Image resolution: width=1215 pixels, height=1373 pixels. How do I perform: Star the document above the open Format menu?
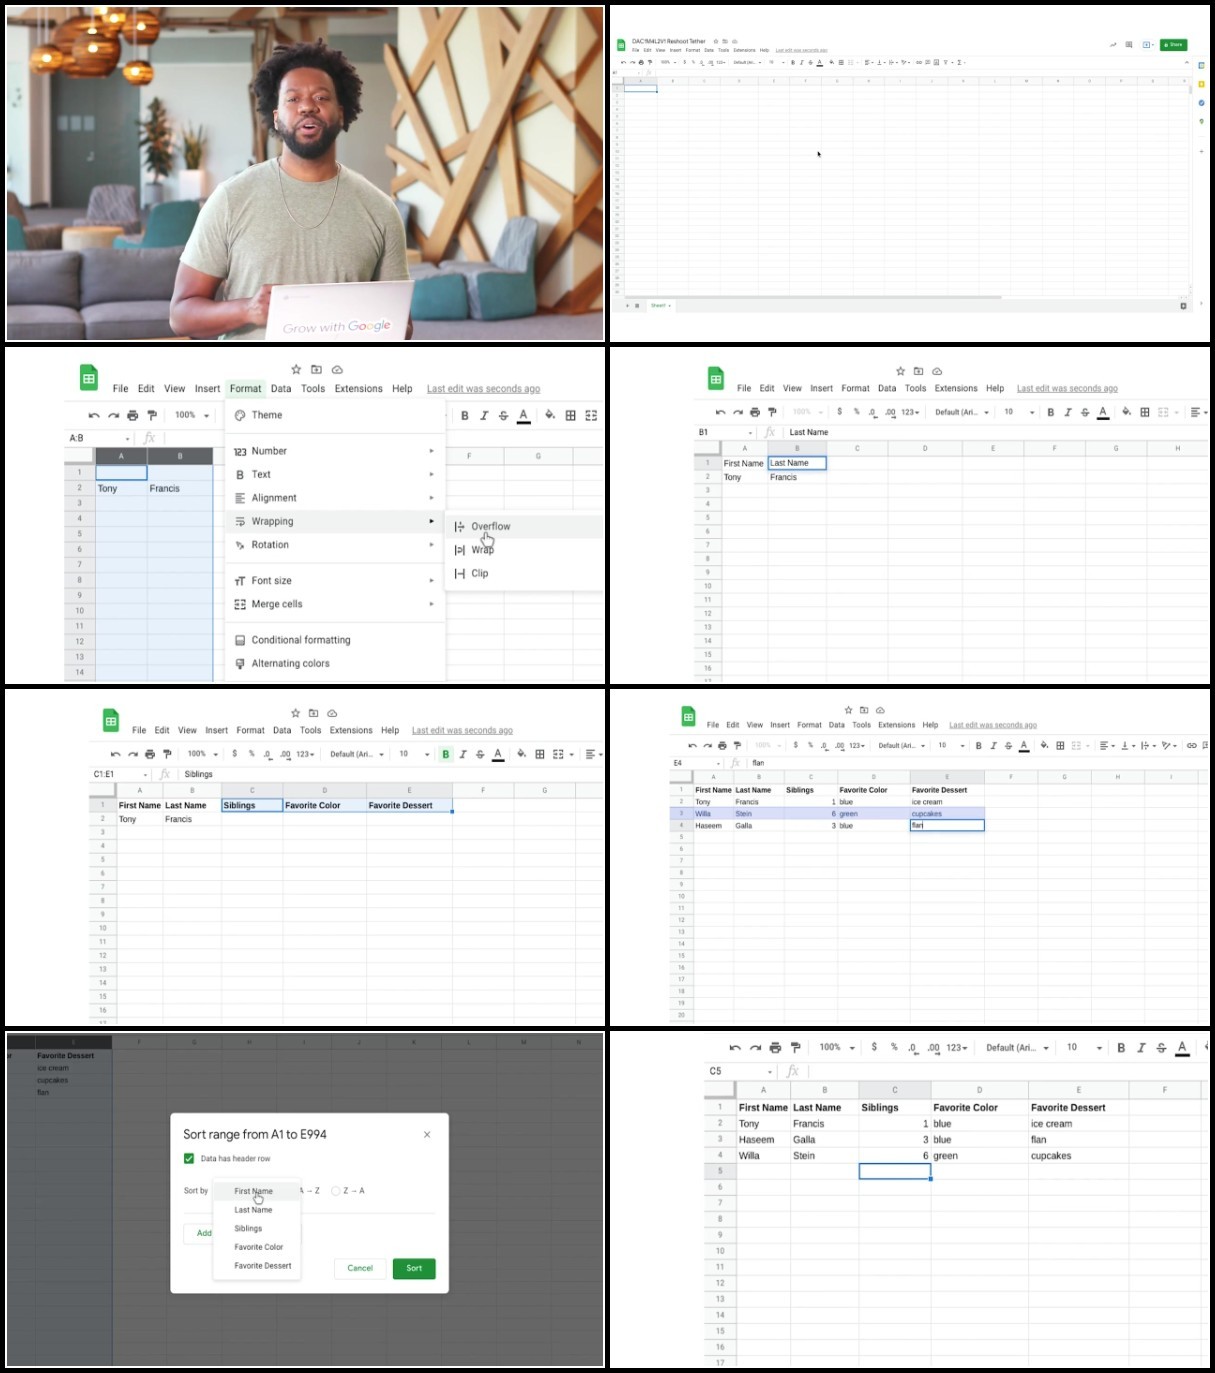pos(296,369)
